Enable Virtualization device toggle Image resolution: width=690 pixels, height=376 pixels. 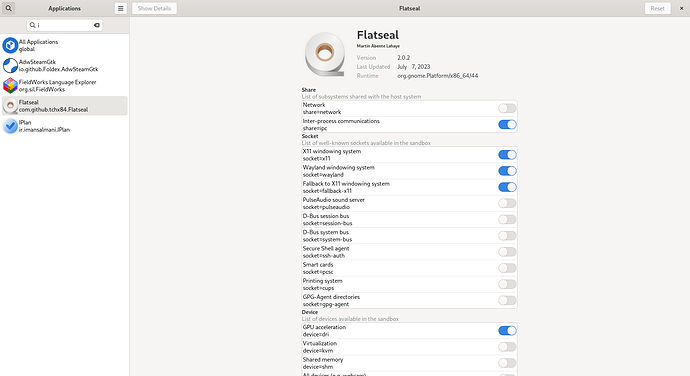[507, 347]
